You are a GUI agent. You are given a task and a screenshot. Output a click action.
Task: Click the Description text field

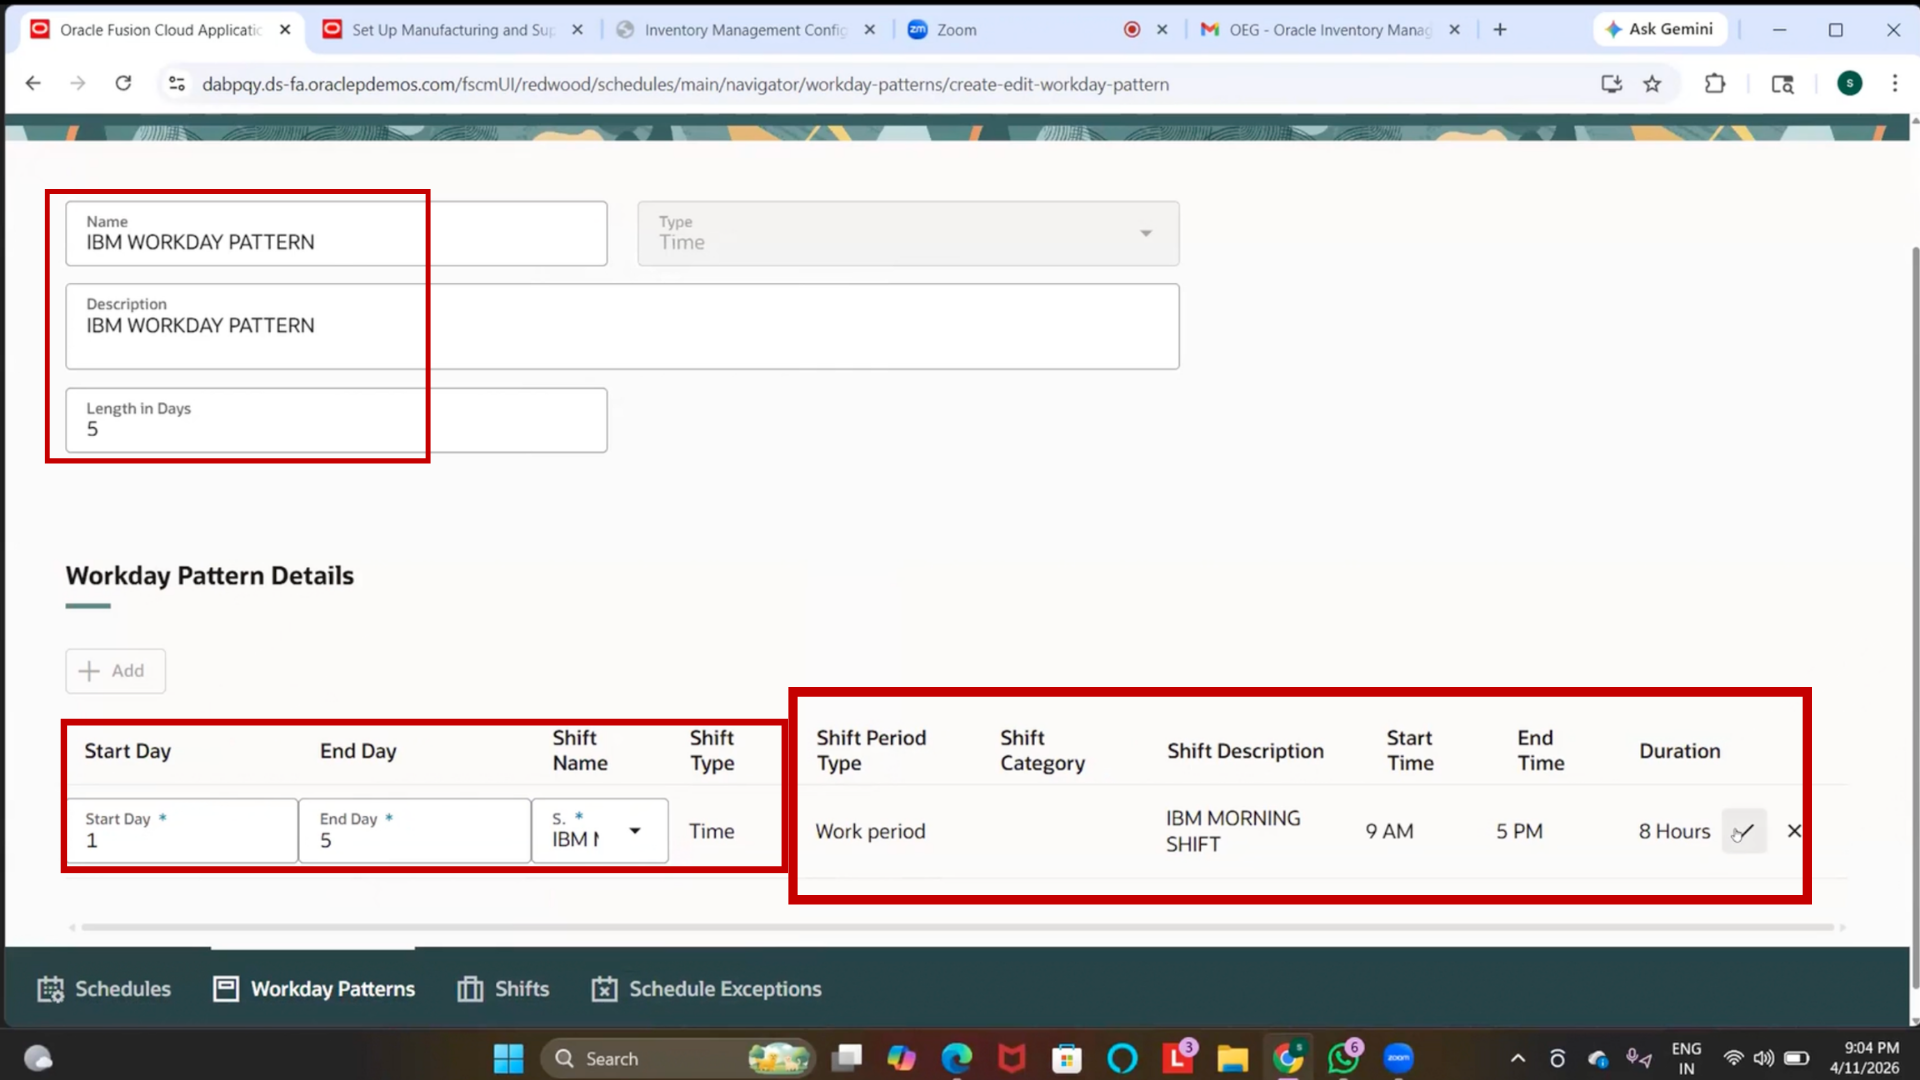622,326
